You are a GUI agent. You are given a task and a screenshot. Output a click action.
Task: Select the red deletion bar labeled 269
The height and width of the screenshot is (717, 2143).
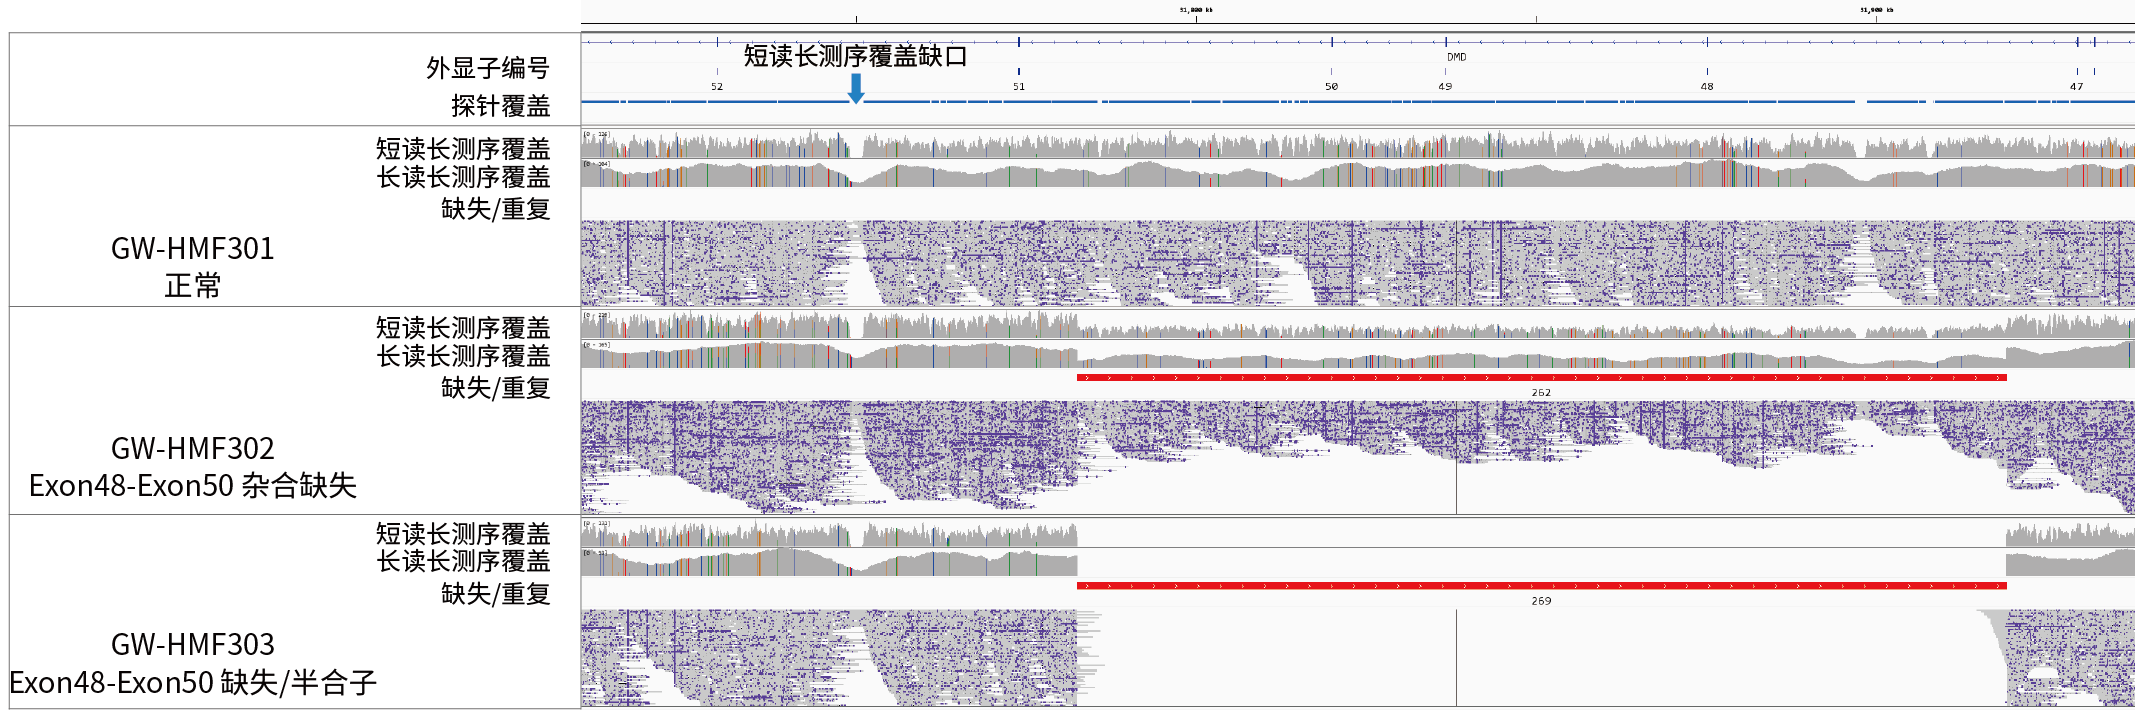1541,586
